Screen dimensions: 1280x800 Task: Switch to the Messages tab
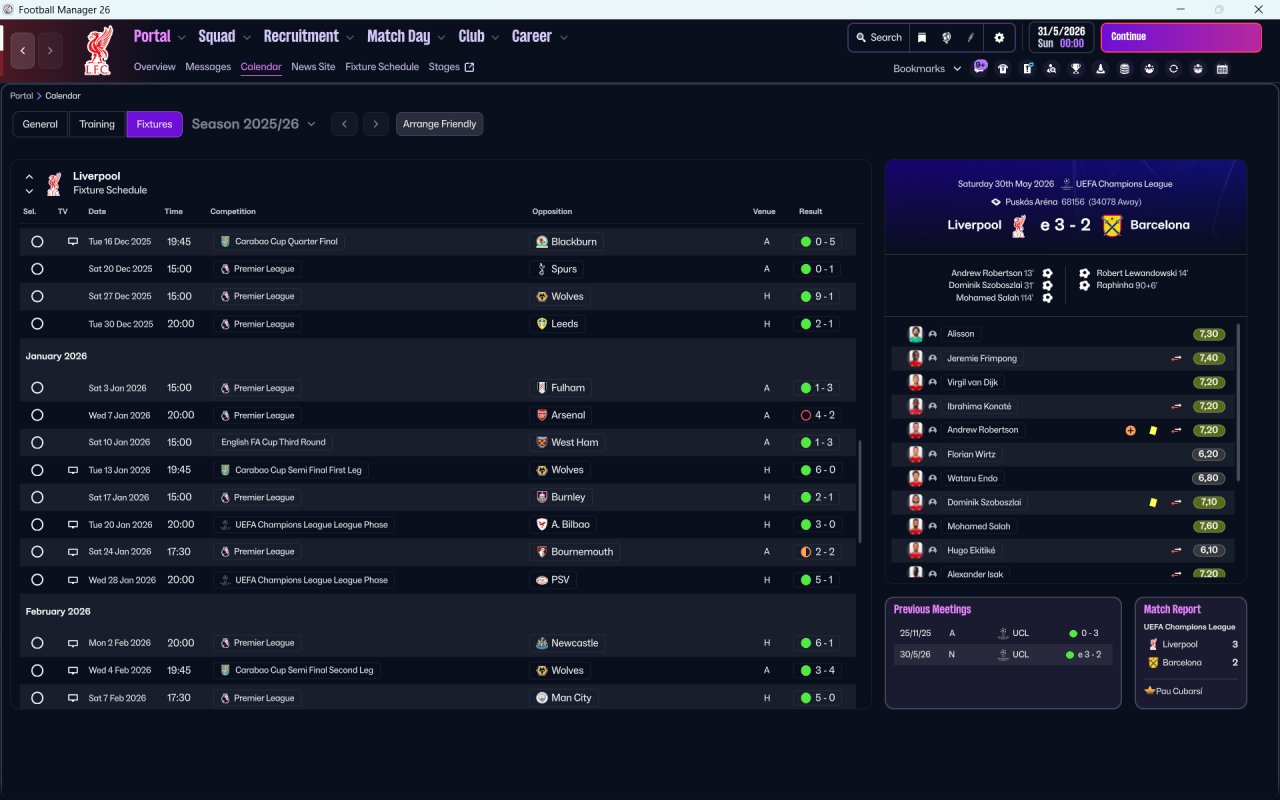208,67
